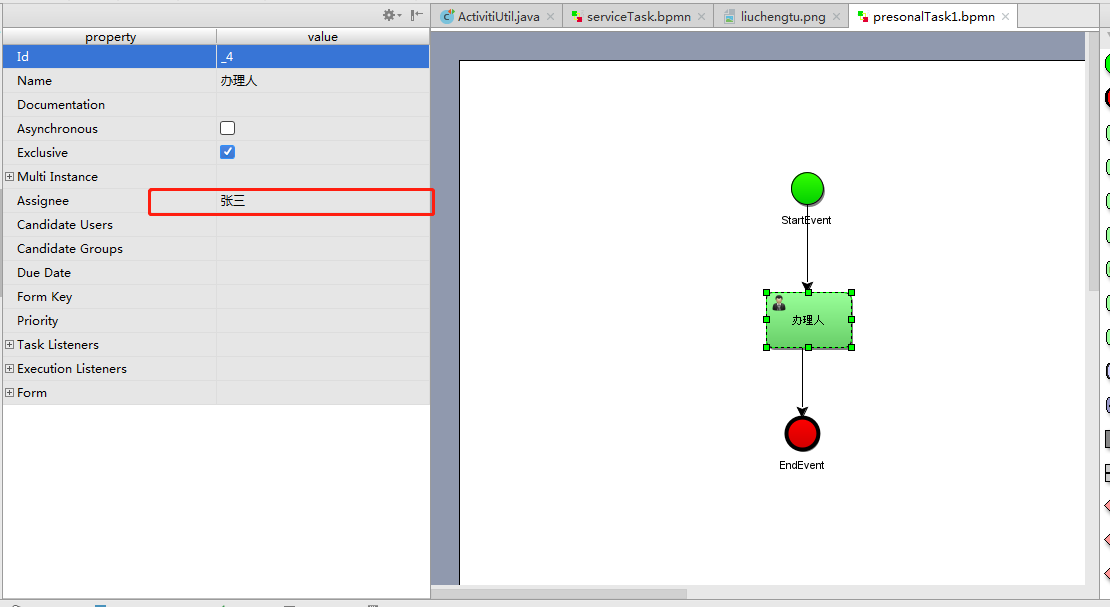Select the Documentation property label

tap(61, 105)
